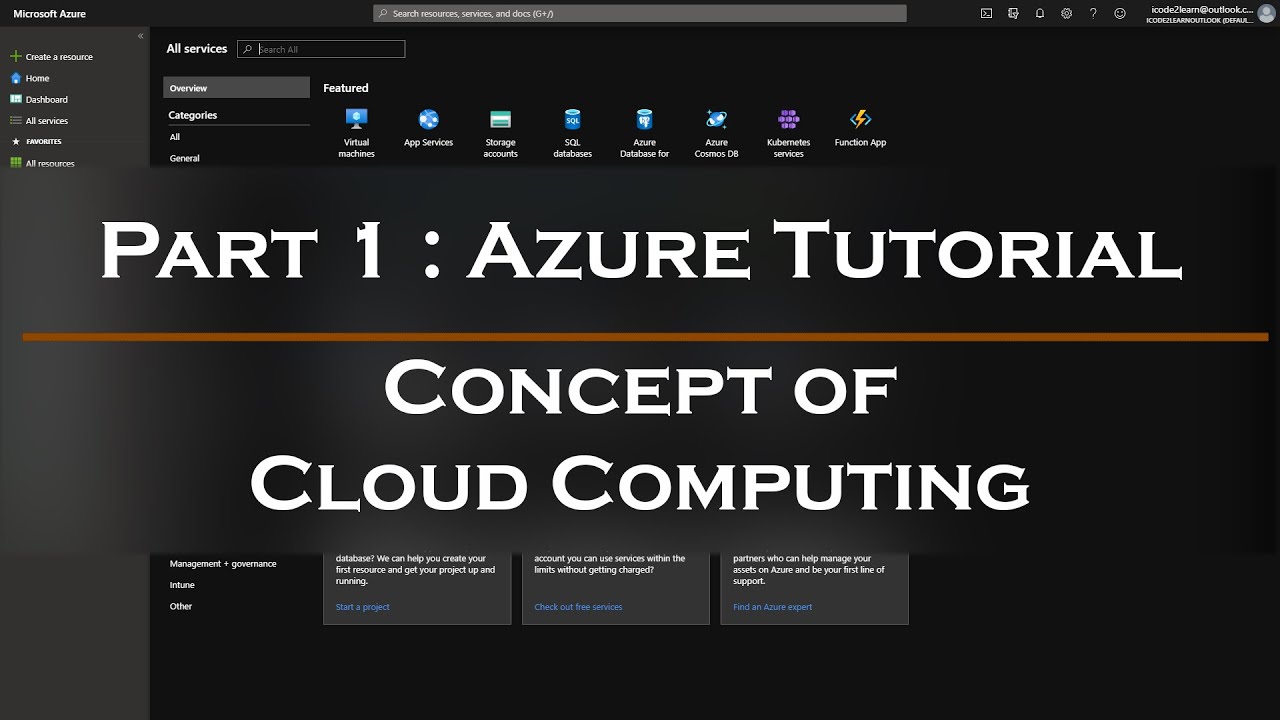Select the All category
1280x720 pixels.
pyautogui.click(x=175, y=137)
